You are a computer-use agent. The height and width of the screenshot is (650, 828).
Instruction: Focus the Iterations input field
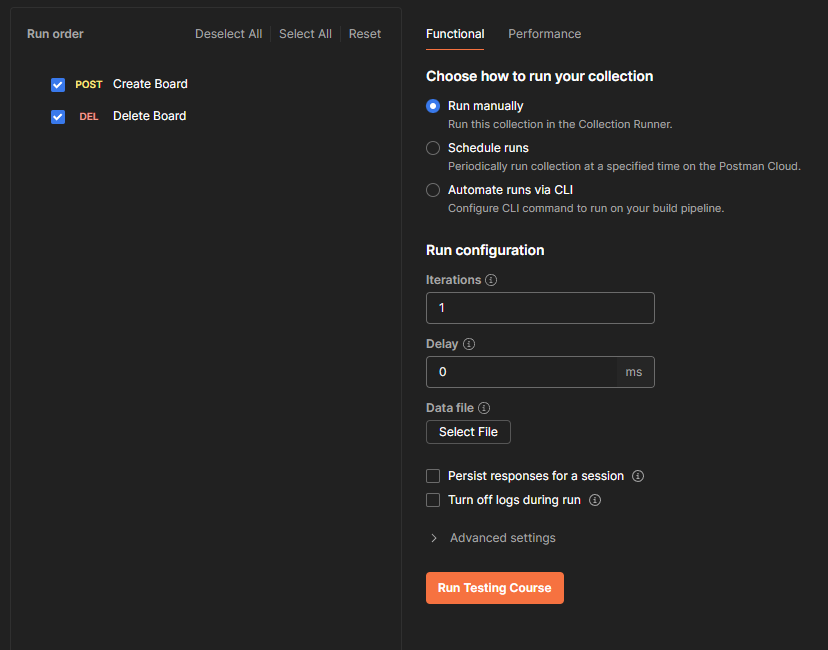coord(540,308)
